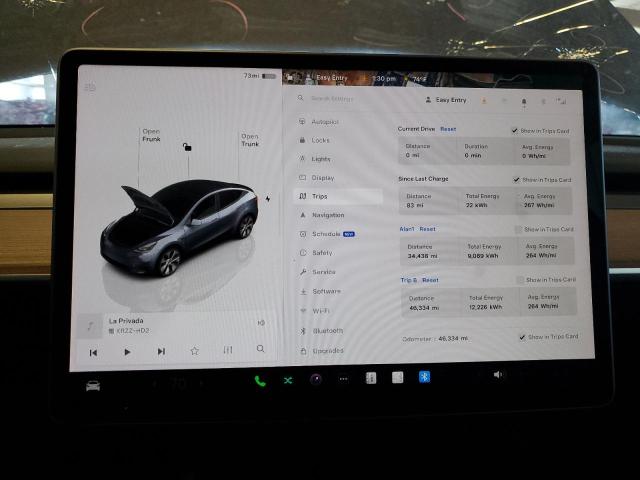The width and height of the screenshot is (640, 480).
Task: Rename the Alan1 trip label
Action: point(407,229)
